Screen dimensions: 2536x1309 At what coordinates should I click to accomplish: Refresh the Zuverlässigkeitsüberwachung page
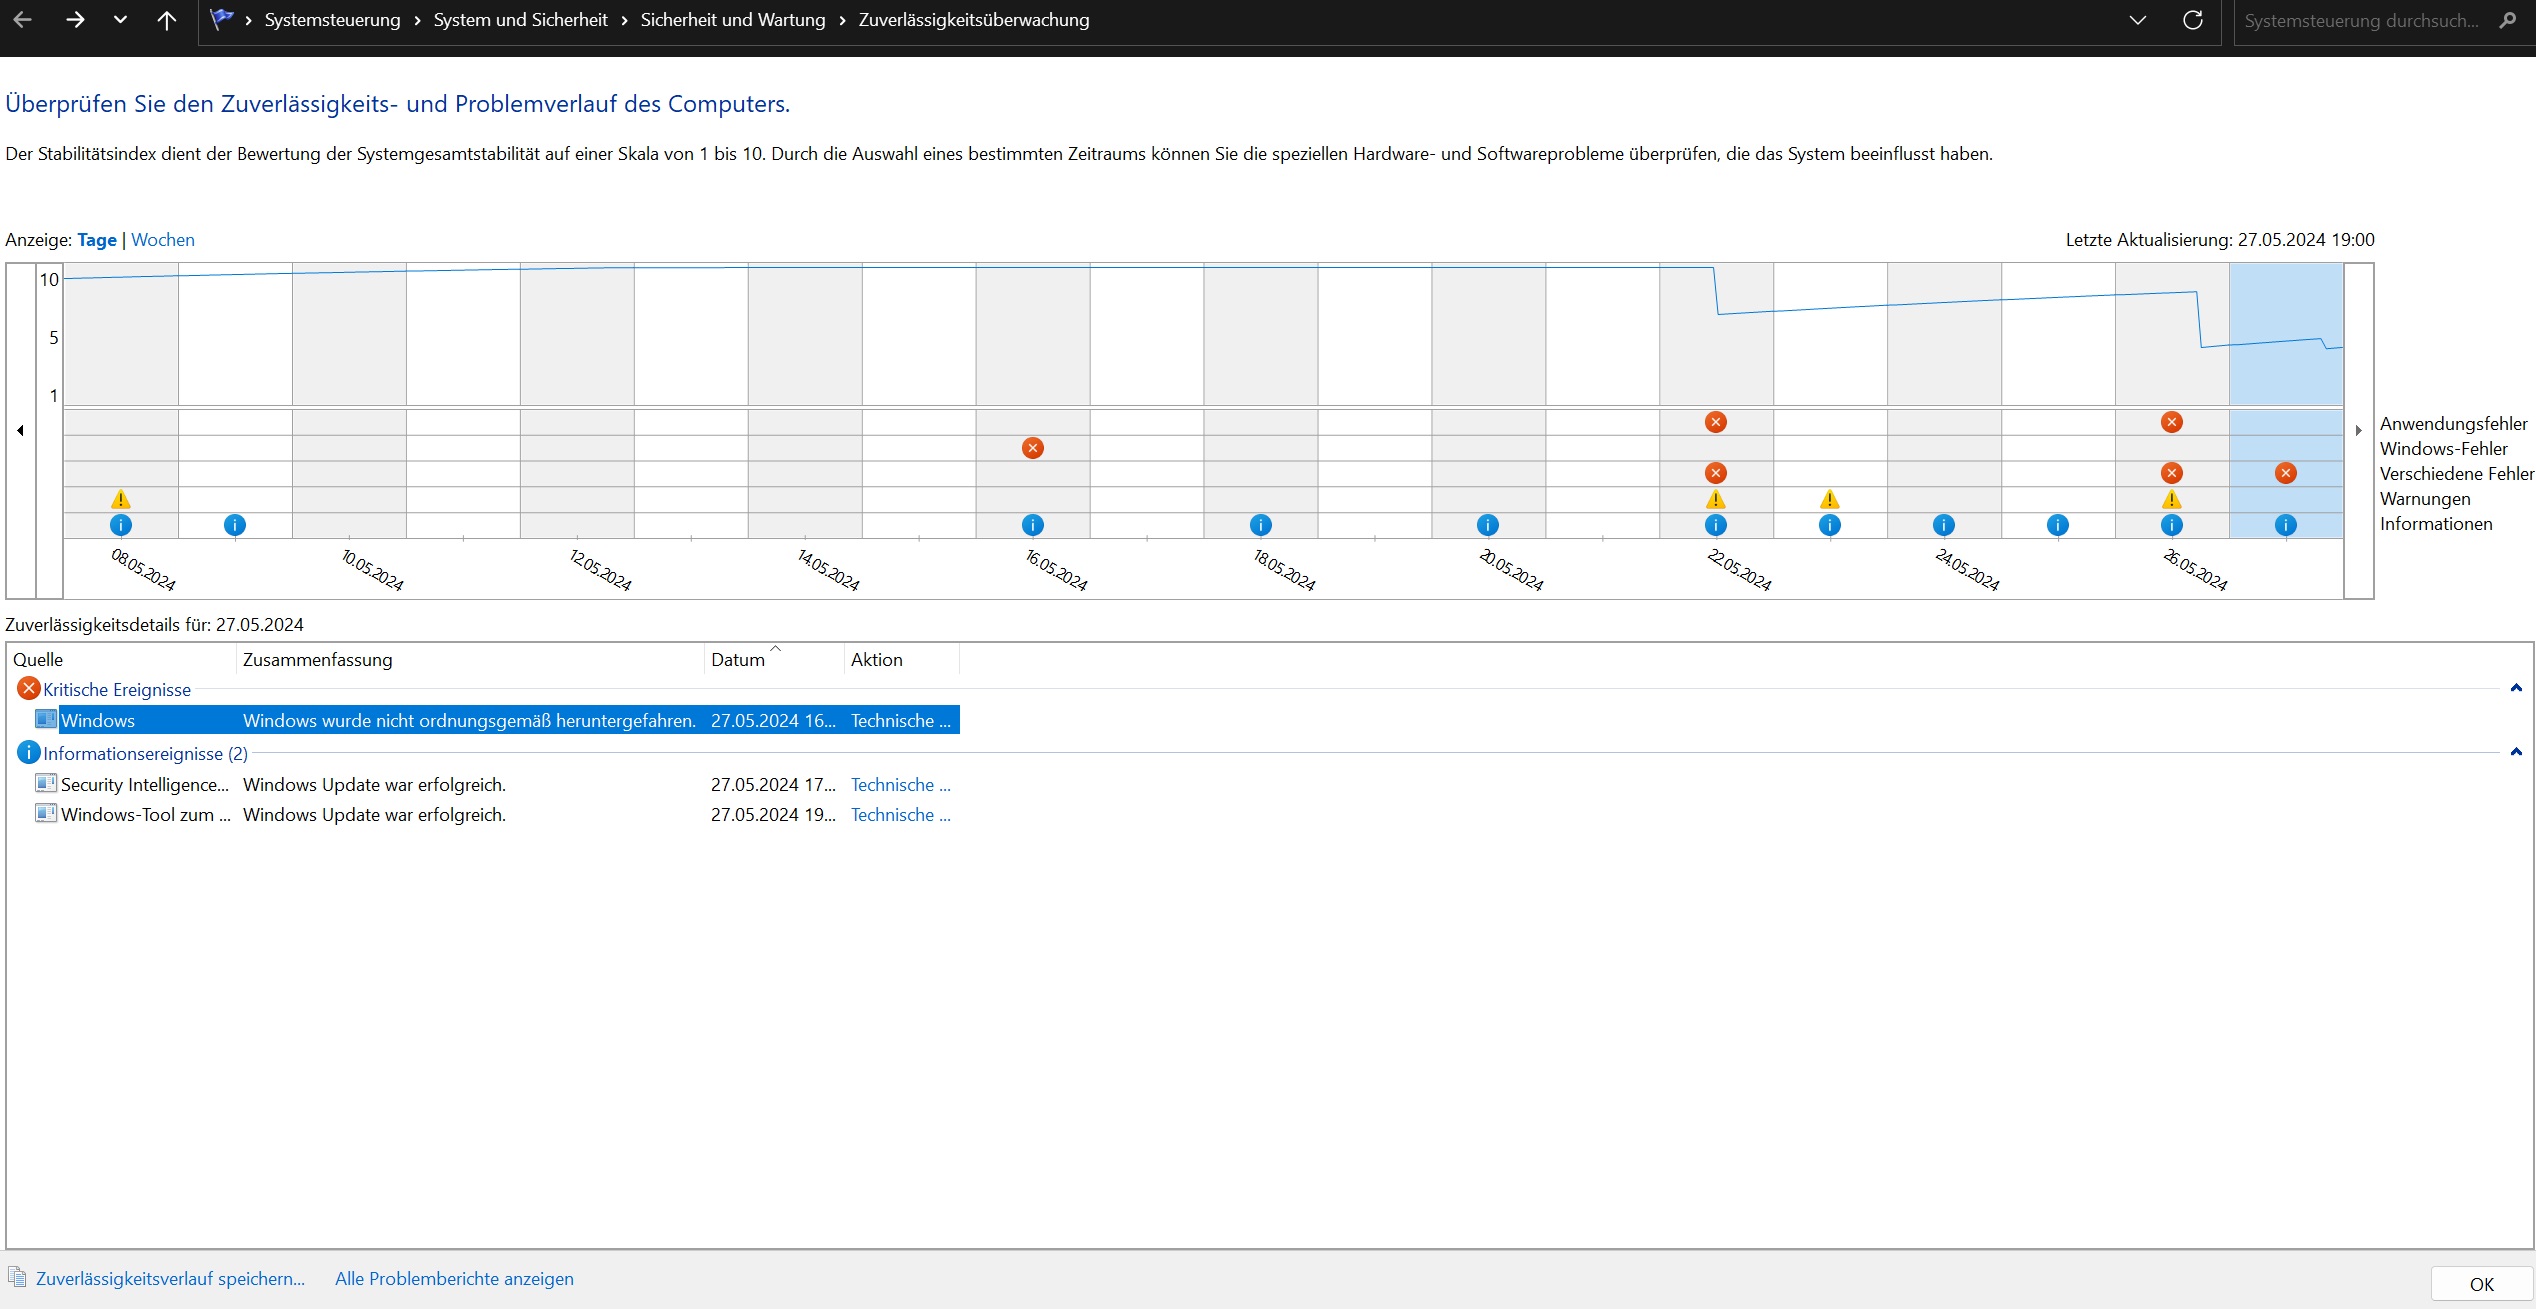point(2193,20)
